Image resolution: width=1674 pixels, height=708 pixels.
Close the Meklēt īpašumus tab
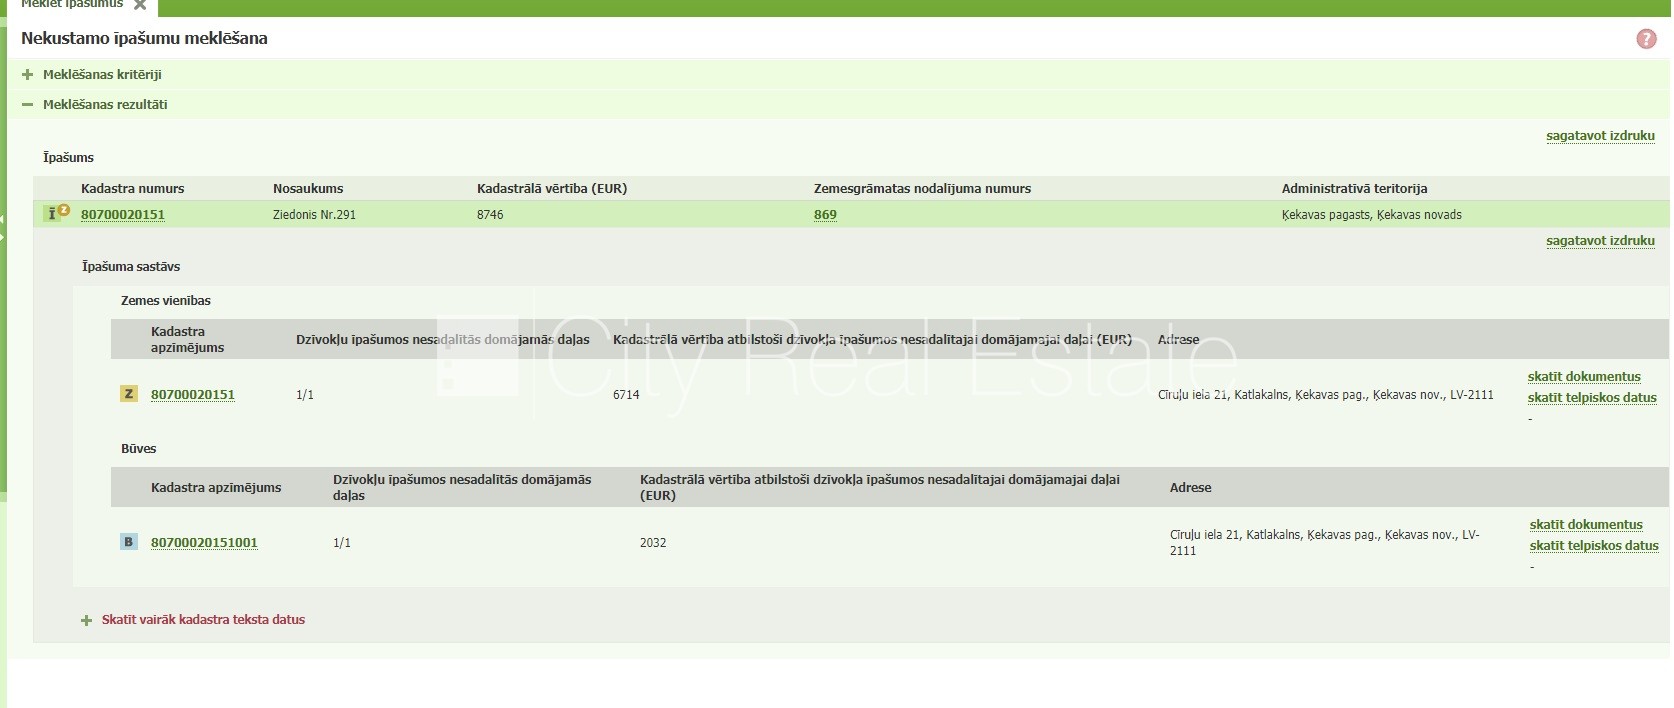coord(140,5)
